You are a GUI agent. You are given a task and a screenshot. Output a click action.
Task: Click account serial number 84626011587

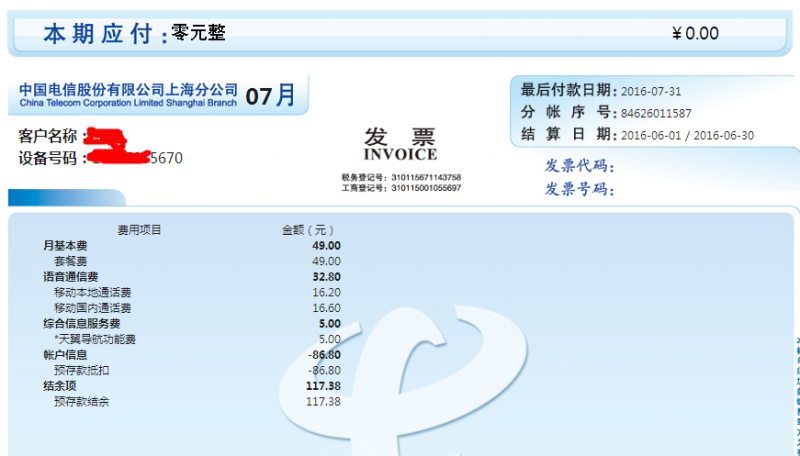coord(656,113)
